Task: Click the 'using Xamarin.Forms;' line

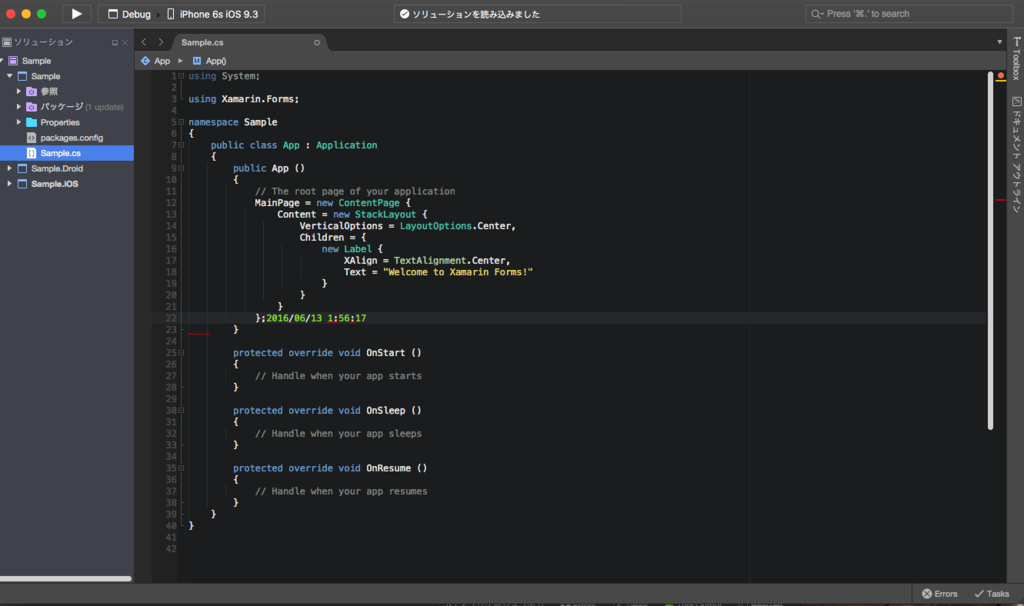Action: [x=244, y=99]
